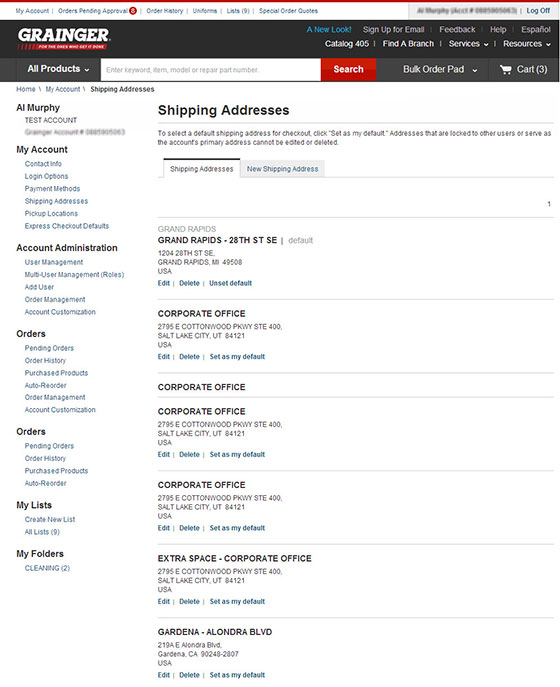This screenshot has height=687, width=560.
Task: Focus the keyword search input field
Action: pos(211,70)
